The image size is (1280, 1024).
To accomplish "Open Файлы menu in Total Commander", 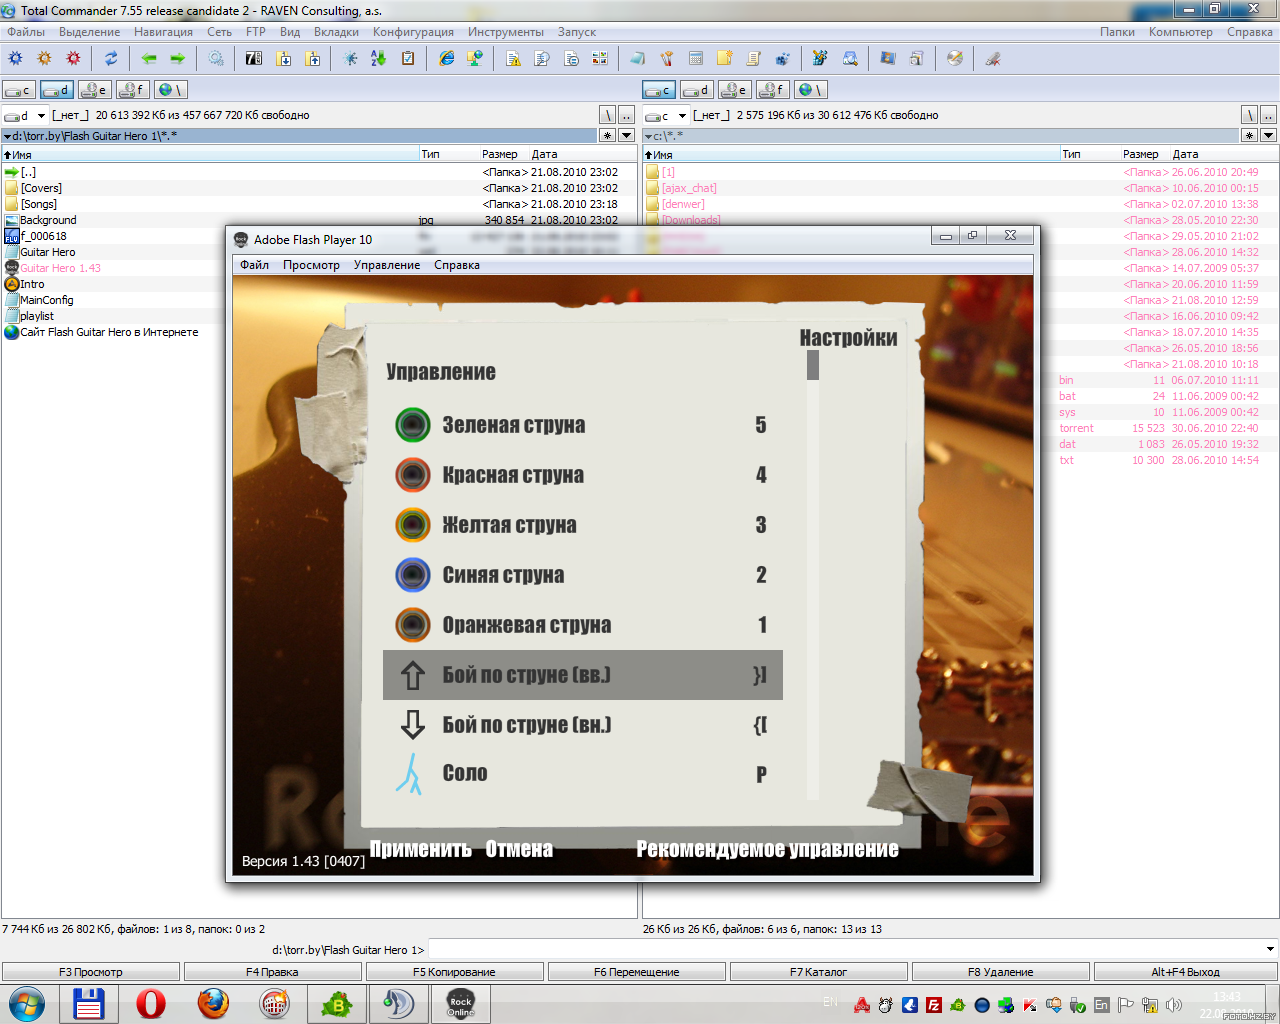I will click(26, 32).
